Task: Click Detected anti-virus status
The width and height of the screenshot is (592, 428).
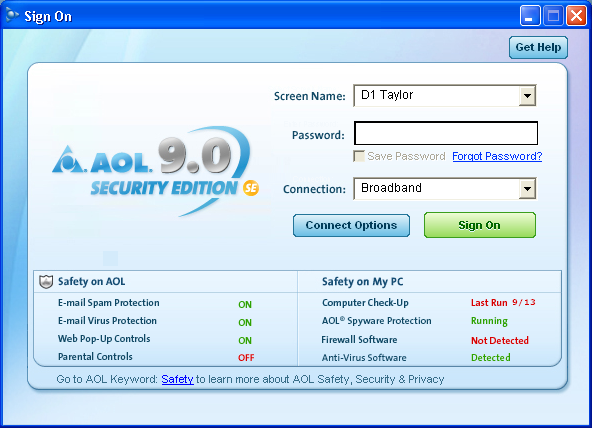Action: (491, 358)
